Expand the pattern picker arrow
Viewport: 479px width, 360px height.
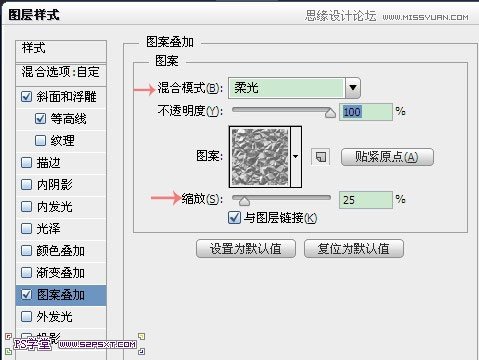click(296, 156)
